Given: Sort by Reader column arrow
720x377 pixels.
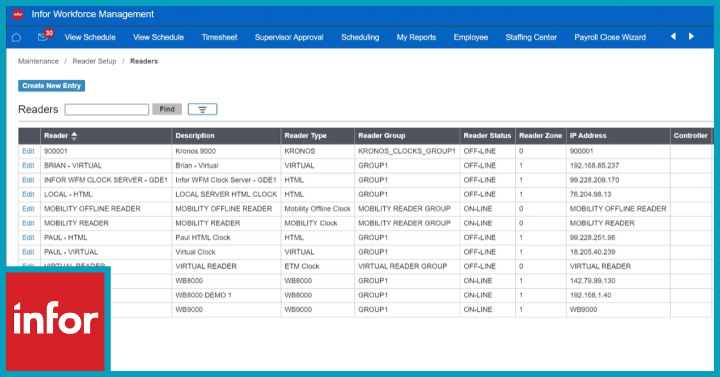Looking at the screenshot, I should coord(74,135).
